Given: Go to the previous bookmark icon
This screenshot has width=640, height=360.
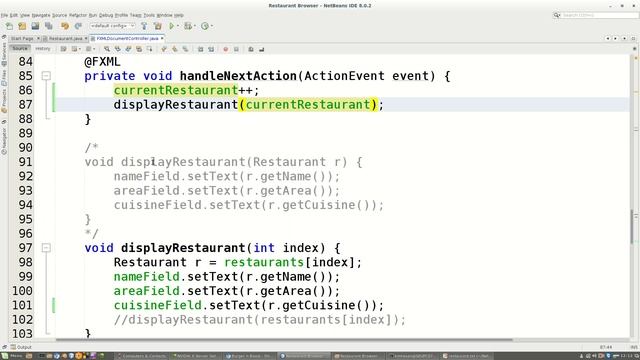Looking at the screenshot, I should pos(164,49).
